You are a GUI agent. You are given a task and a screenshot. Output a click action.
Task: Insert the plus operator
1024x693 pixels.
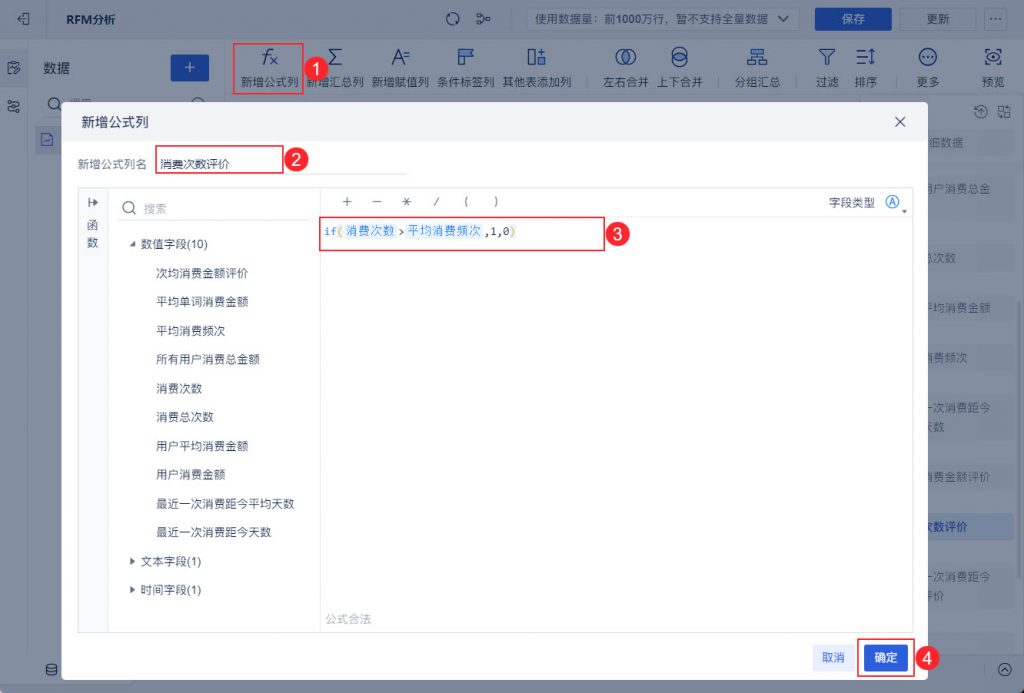[x=347, y=202]
